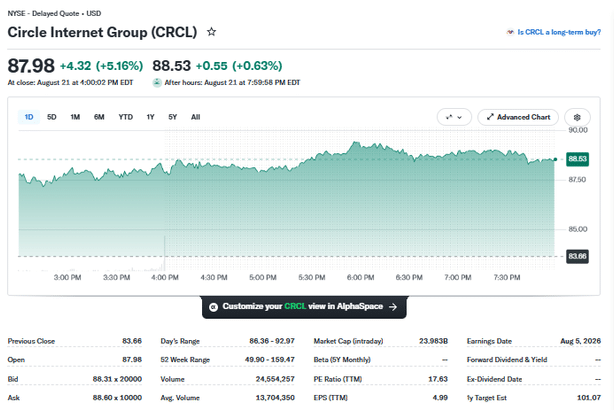The height and width of the screenshot is (410, 614).
Task: Click the Circle Internet Group (CRCL) heading
Action: tap(102, 32)
